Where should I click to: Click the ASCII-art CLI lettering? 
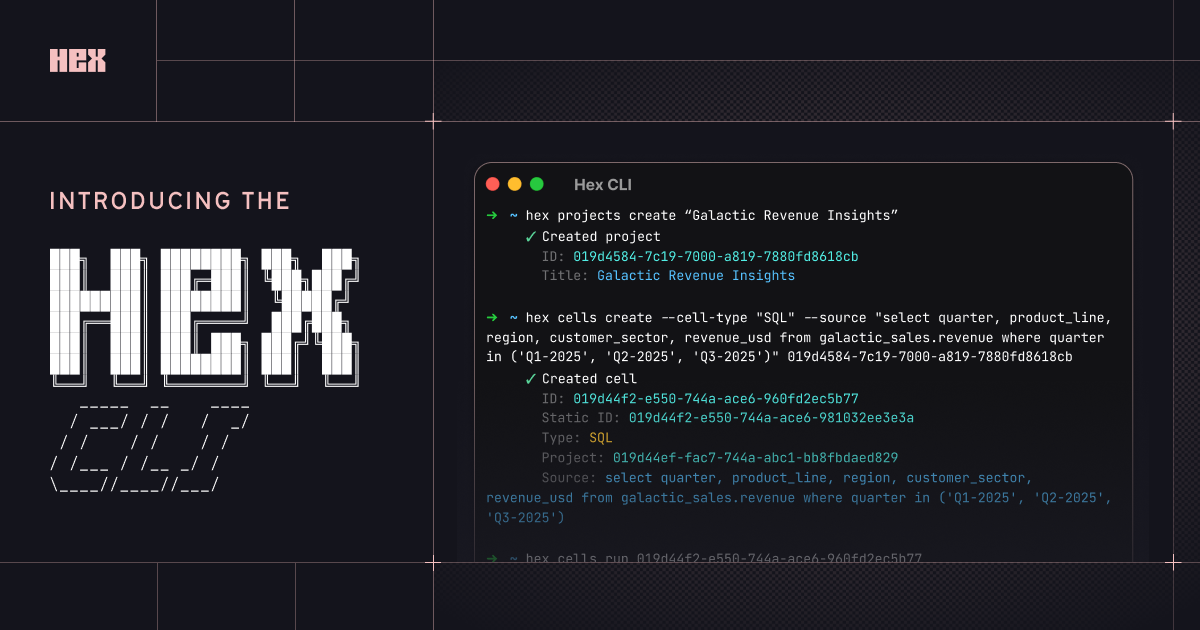(x=150, y=448)
